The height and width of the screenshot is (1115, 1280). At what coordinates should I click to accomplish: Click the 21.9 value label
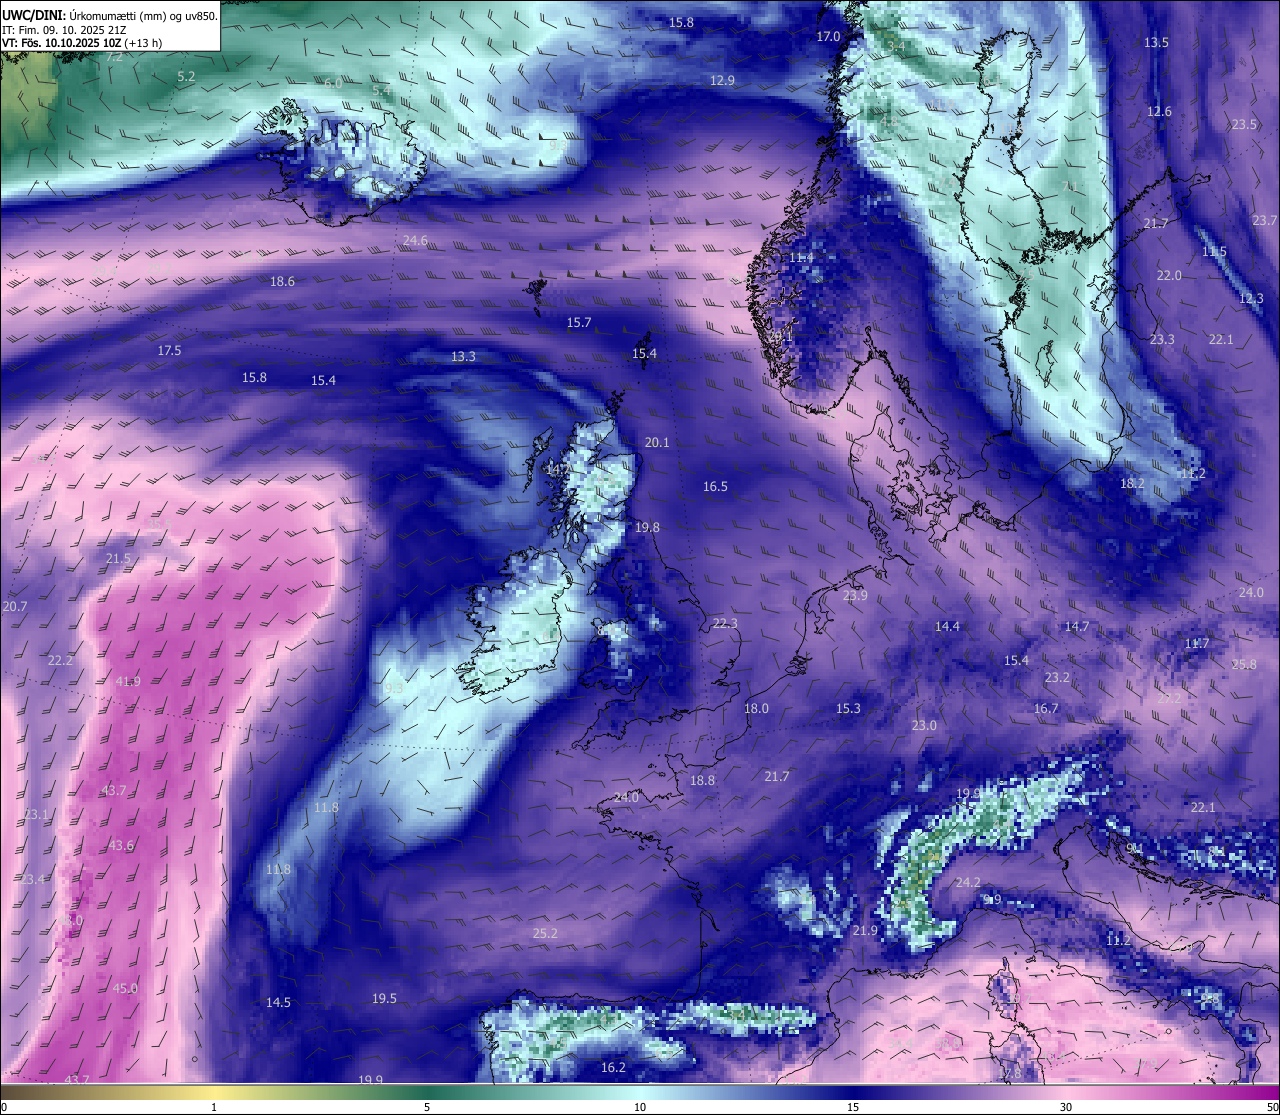click(x=864, y=930)
